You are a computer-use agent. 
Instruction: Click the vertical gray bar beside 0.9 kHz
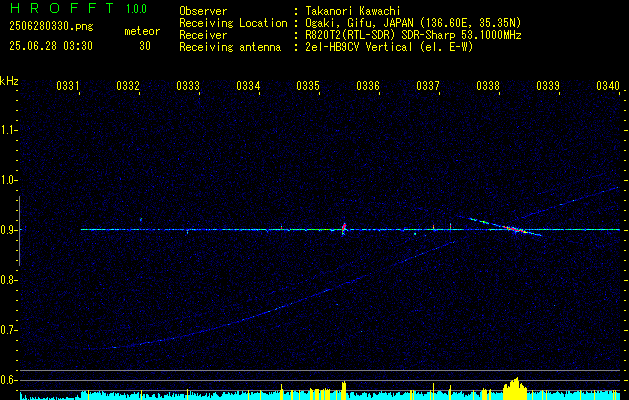(x=19, y=231)
